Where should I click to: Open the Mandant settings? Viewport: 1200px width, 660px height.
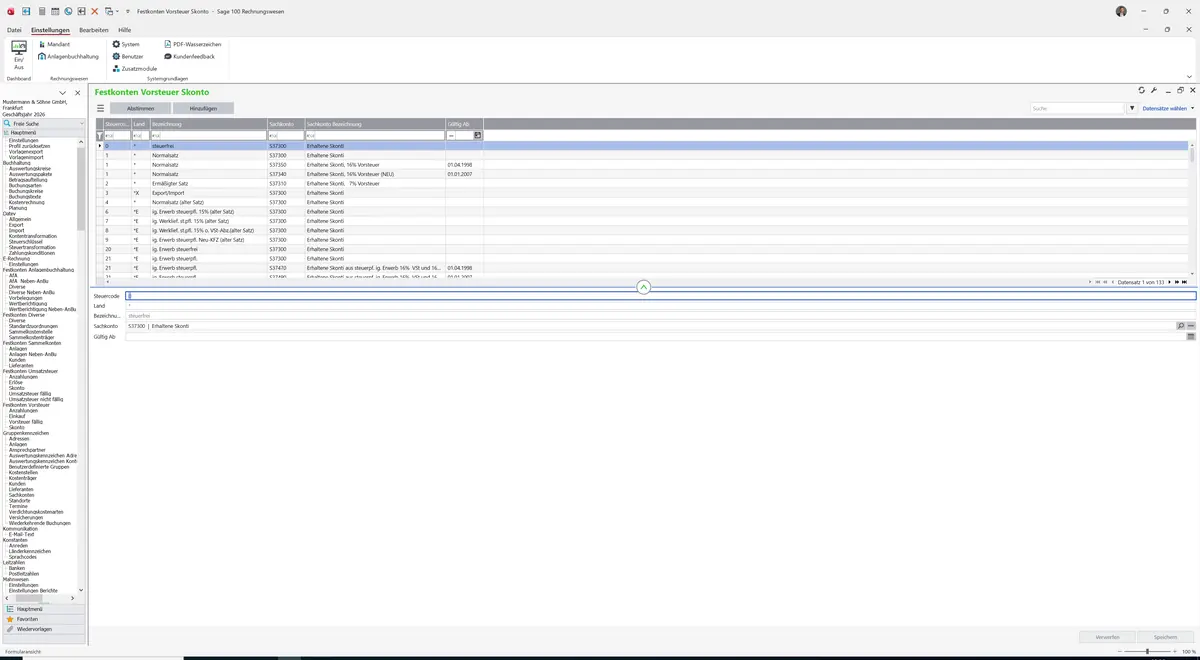[54, 44]
